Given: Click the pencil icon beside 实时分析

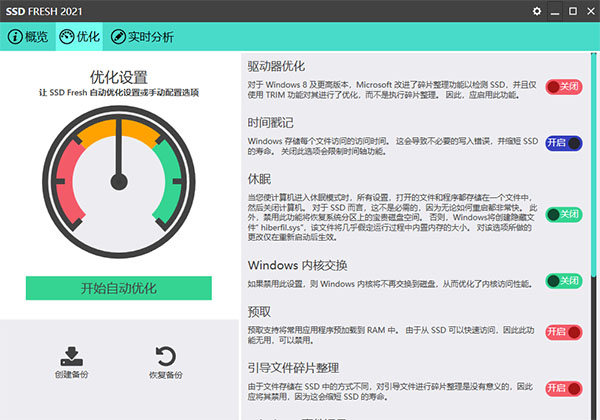Looking at the screenshot, I should point(118,37).
